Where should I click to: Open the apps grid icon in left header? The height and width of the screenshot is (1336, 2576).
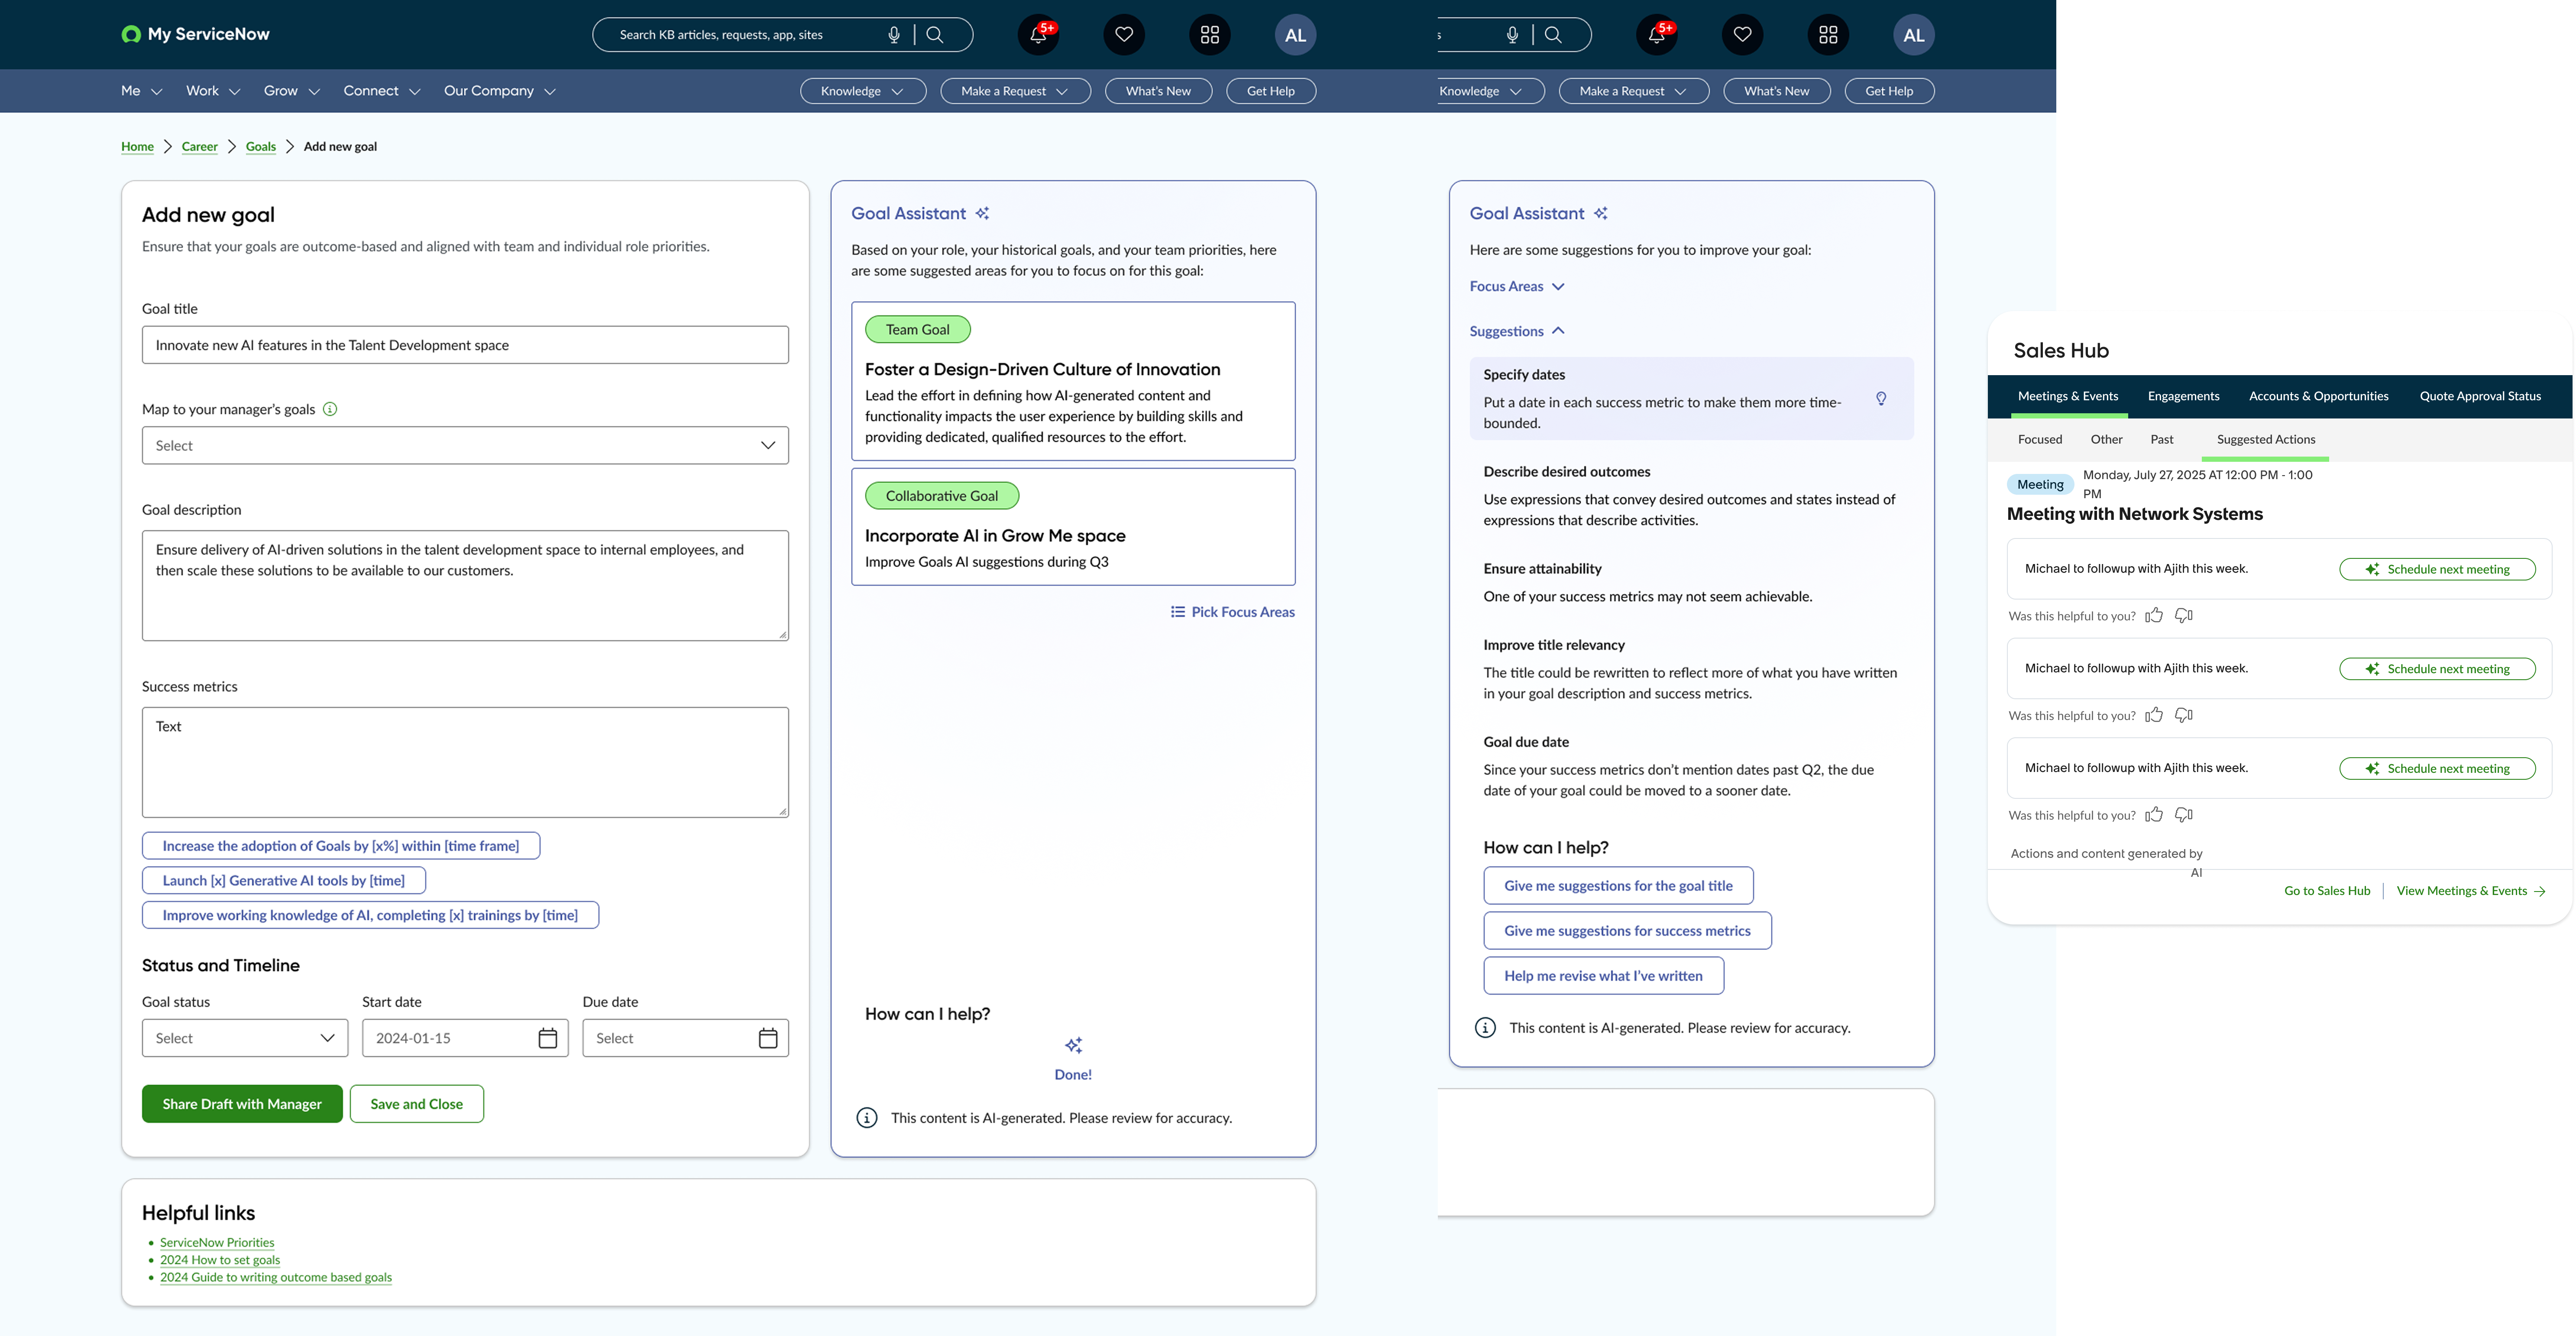point(1210,35)
